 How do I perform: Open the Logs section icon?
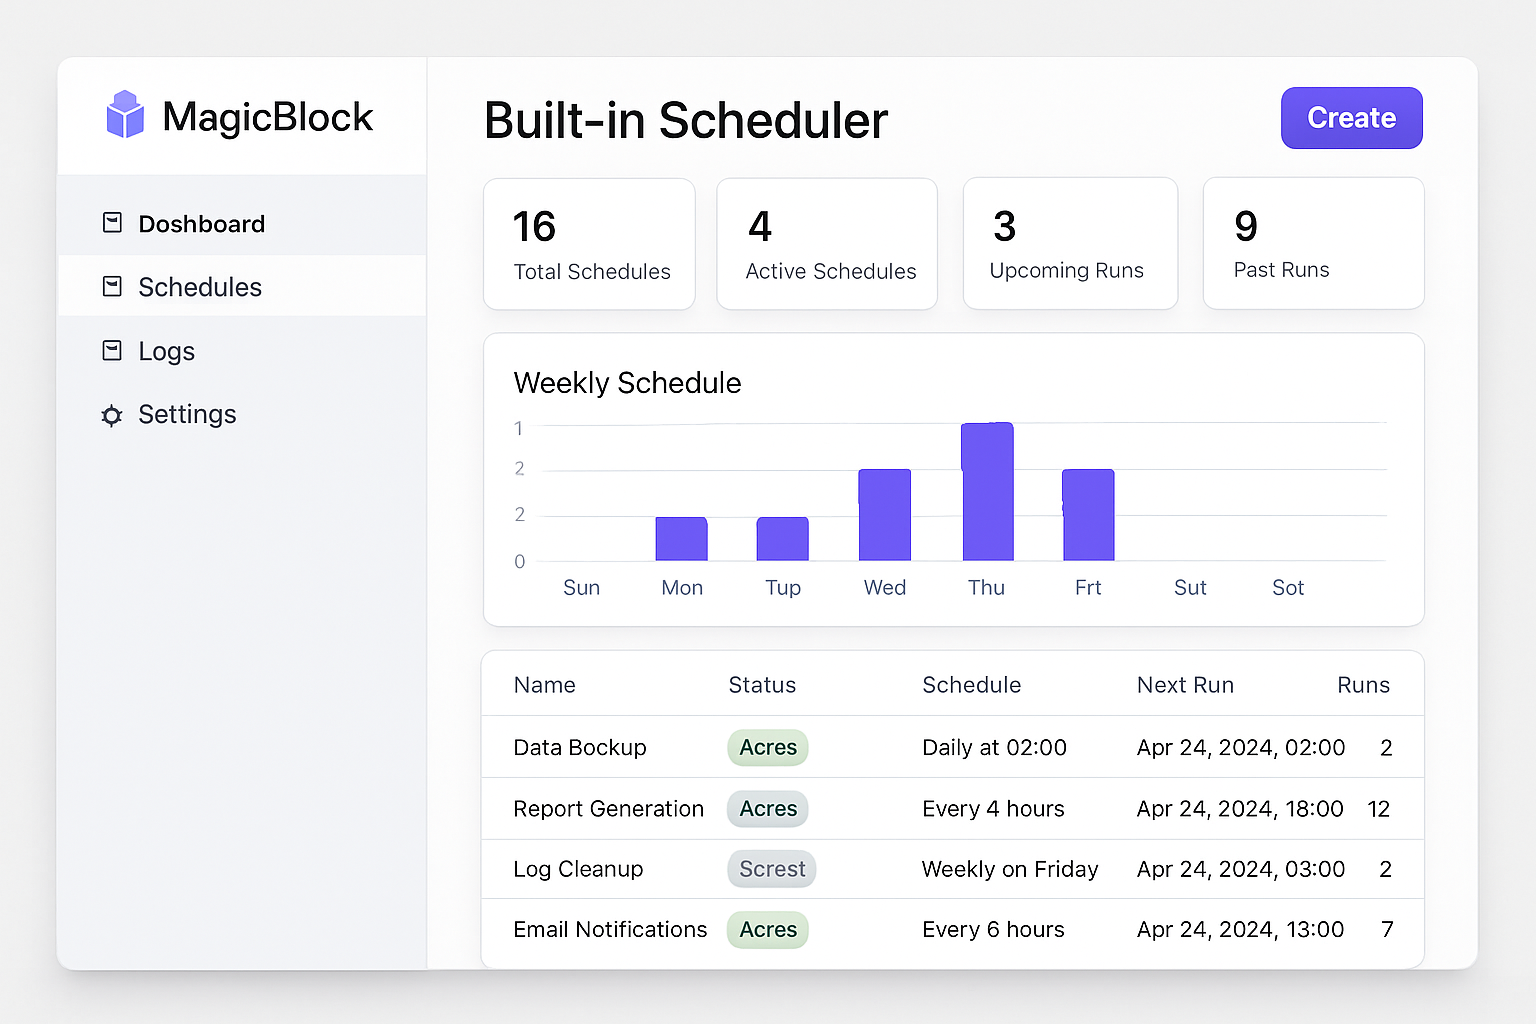pyautogui.click(x=112, y=350)
